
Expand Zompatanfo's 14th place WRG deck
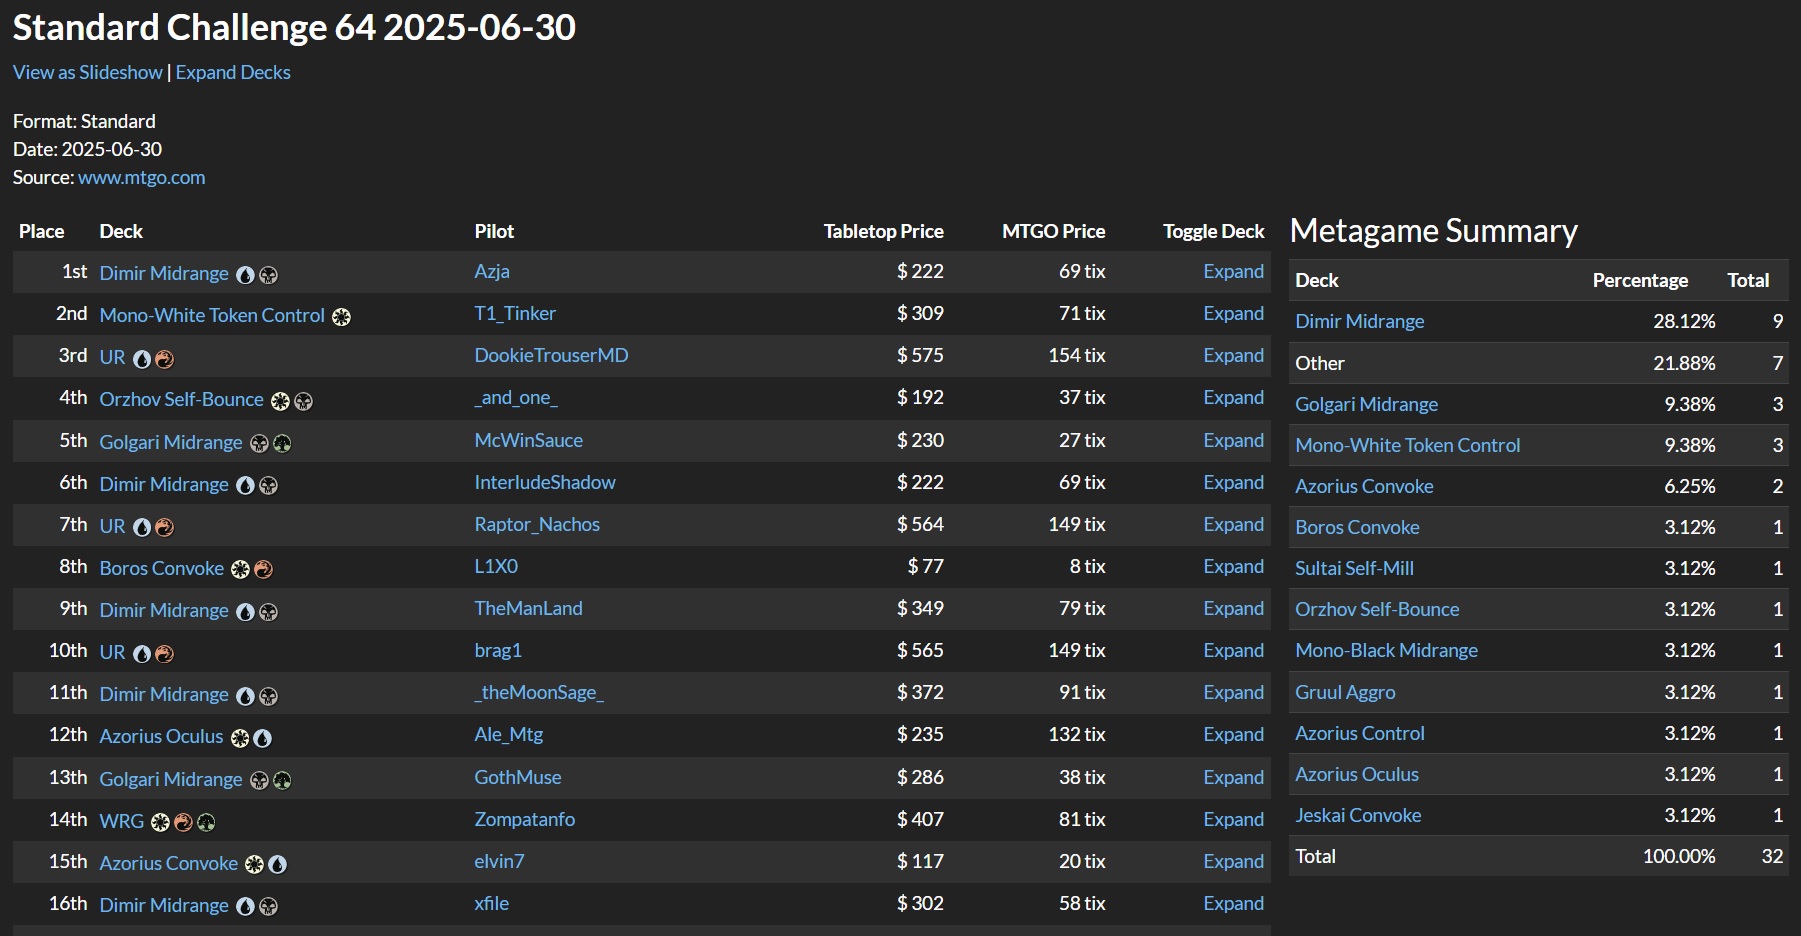click(1233, 820)
